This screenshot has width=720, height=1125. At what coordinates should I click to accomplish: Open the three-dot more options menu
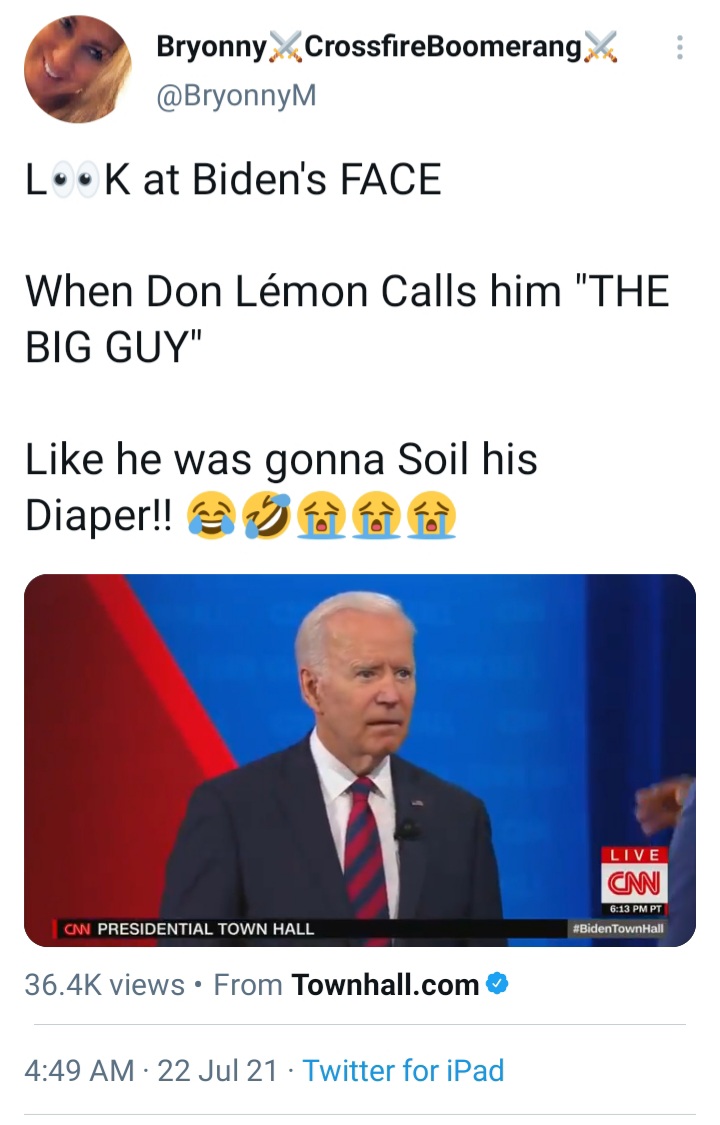click(679, 47)
